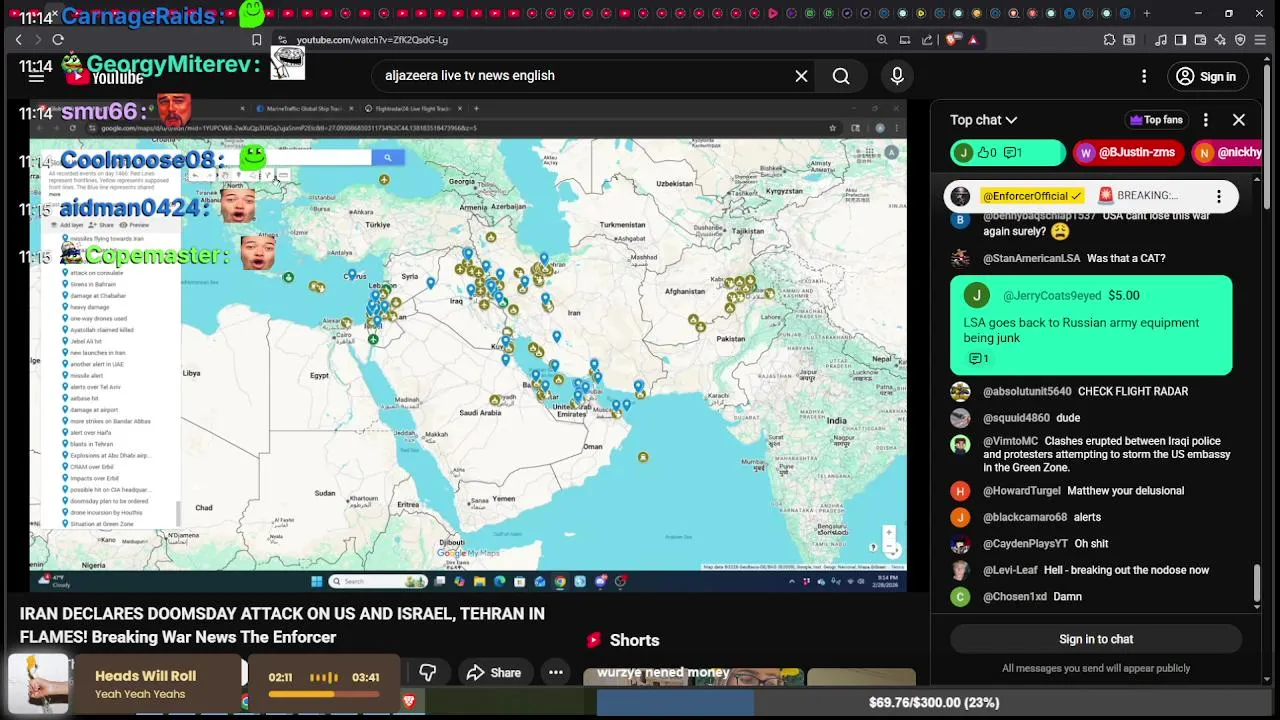The height and width of the screenshot is (720, 1280).
Task: Open JerryCoats9eyed $5.00 super chat card
Action: click(1091, 325)
